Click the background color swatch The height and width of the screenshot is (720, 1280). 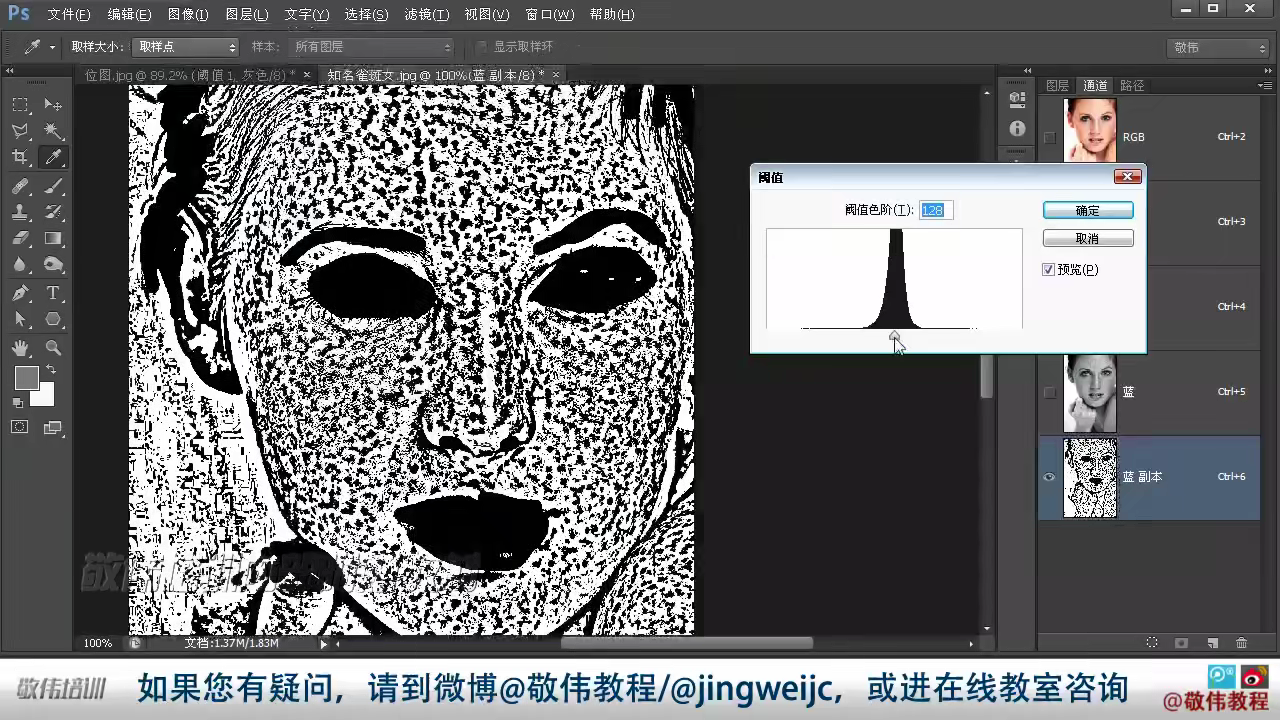click(44, 397)
